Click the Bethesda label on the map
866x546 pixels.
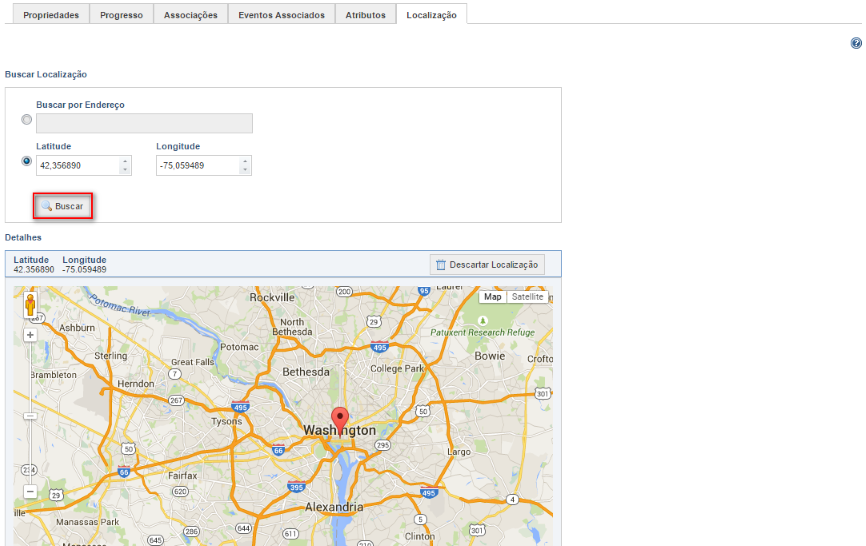(306, 372)
